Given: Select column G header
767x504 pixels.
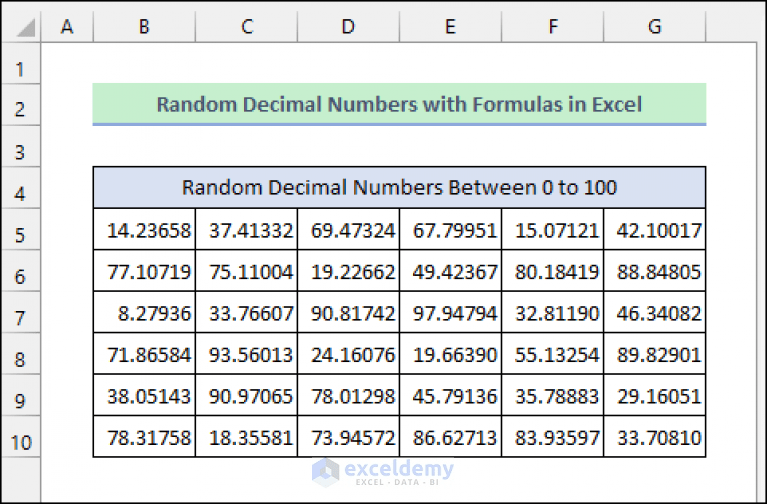Looking at the screenshot, I should point(655,26).
